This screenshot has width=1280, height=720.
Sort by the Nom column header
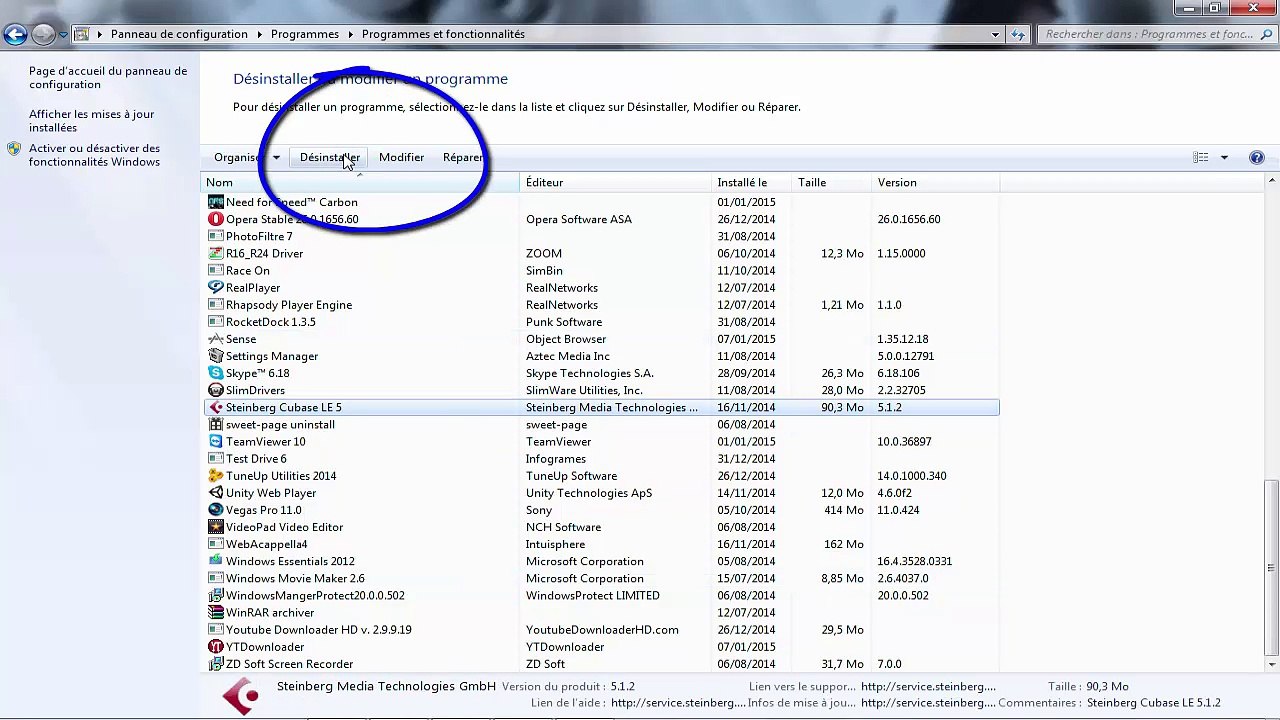pyautogui.click(x=360, y=182)
